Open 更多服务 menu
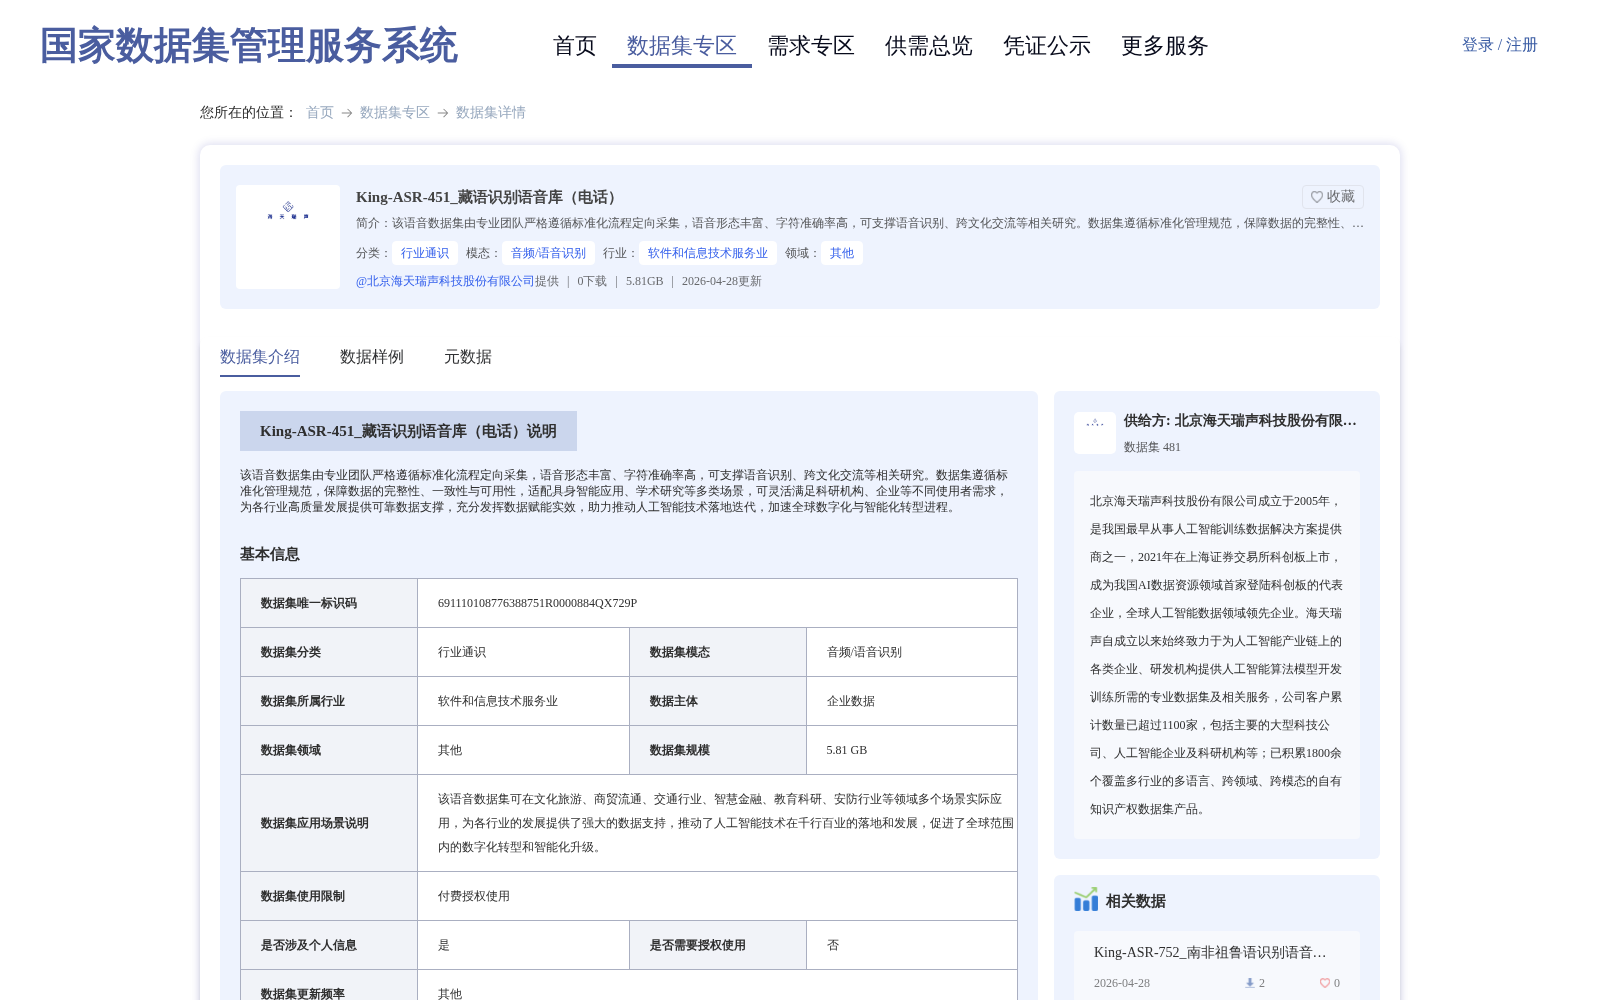Image resolution: width=1600 pixels, height=1000 pixels. click(1165, 46)
